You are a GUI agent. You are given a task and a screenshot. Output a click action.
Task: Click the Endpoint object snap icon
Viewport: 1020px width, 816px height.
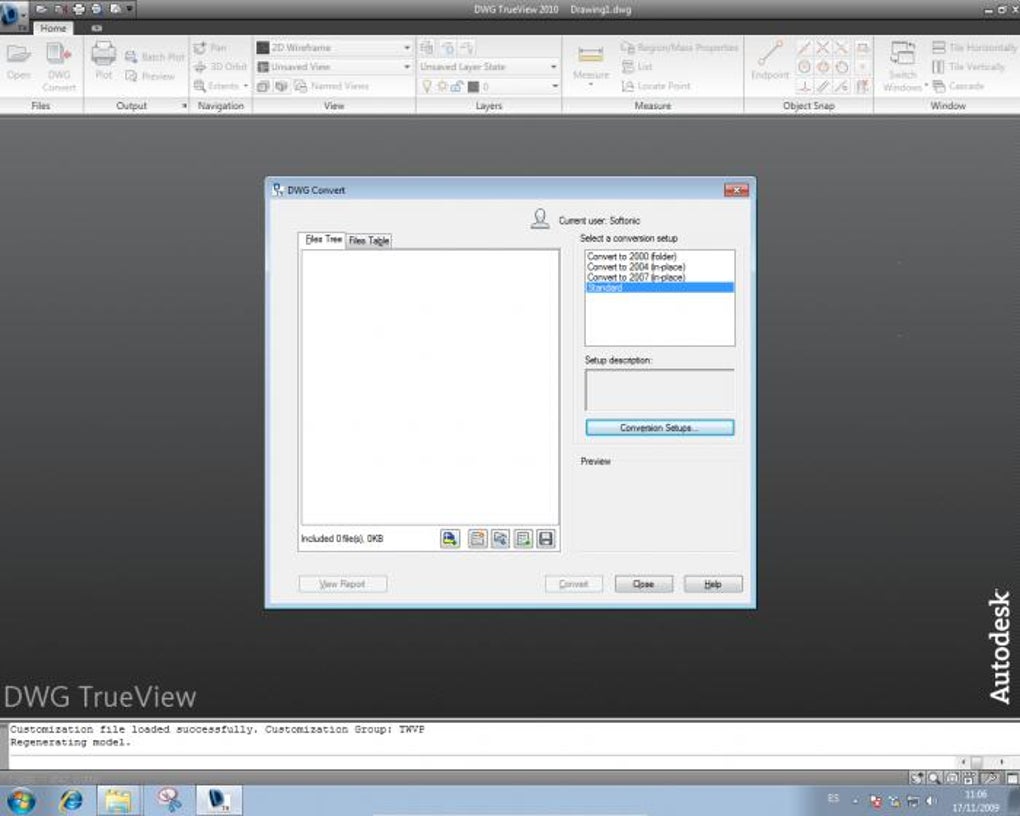[x=770, y=53]
